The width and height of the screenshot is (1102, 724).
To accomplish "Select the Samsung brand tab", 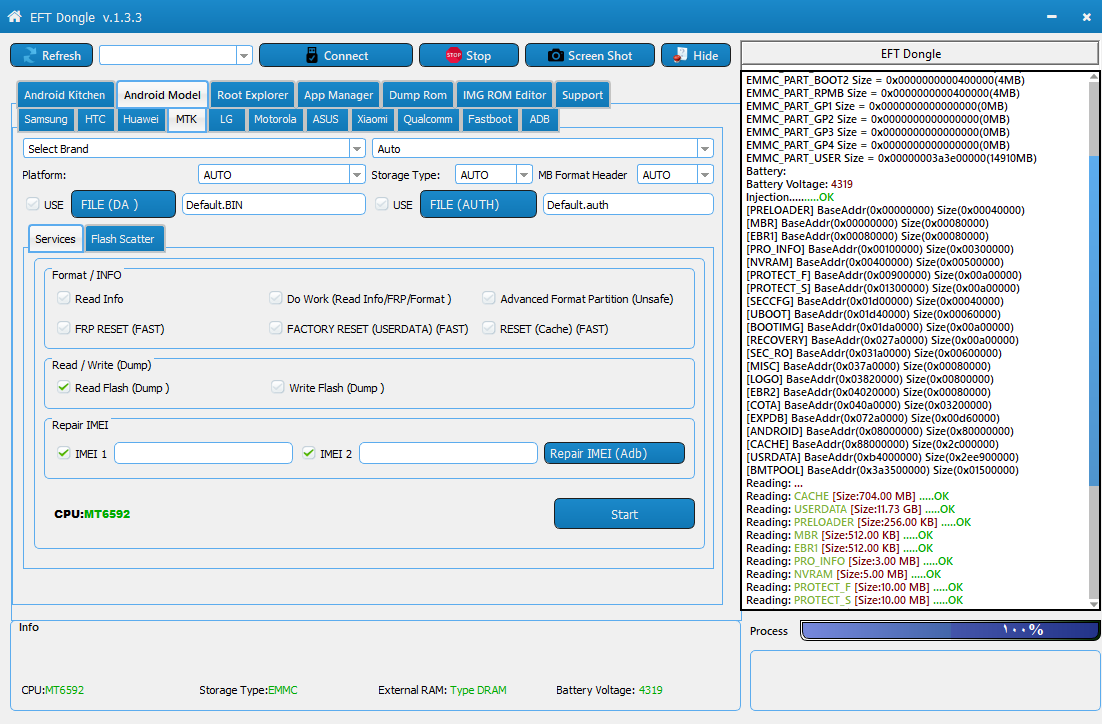I will (x=46, y=119).
